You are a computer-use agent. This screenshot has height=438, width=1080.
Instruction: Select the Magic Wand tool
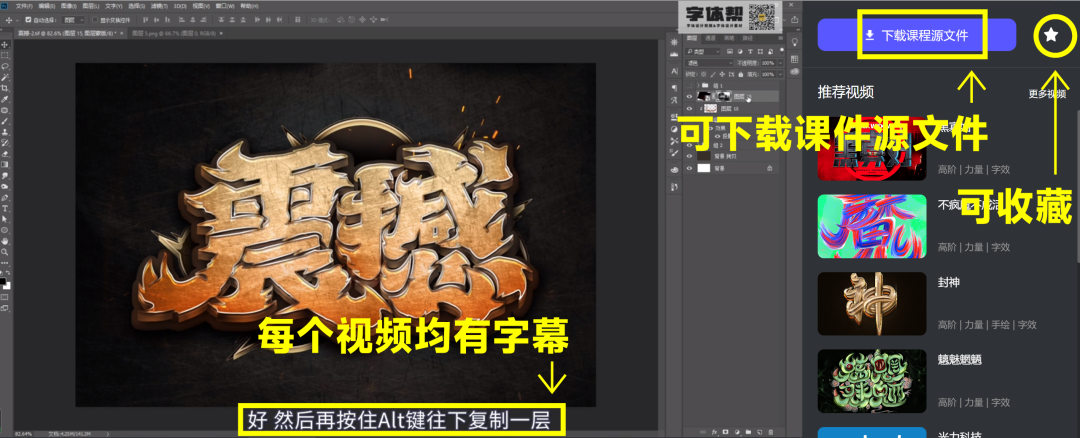[x=6, y=77]
